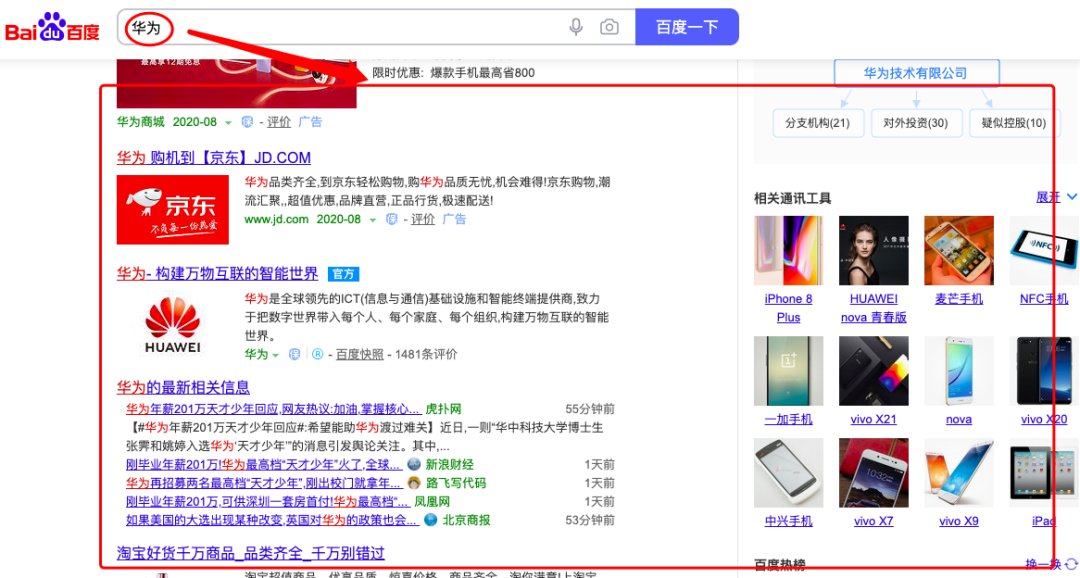Click the 百度一下 search button
The height and width of the screenshot is (578, 1080).
tap(687, 27)
